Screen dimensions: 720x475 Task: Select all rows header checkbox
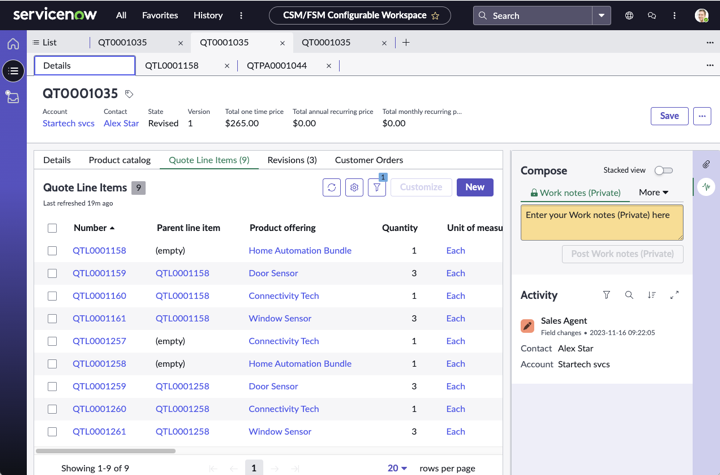pos(52,228)
